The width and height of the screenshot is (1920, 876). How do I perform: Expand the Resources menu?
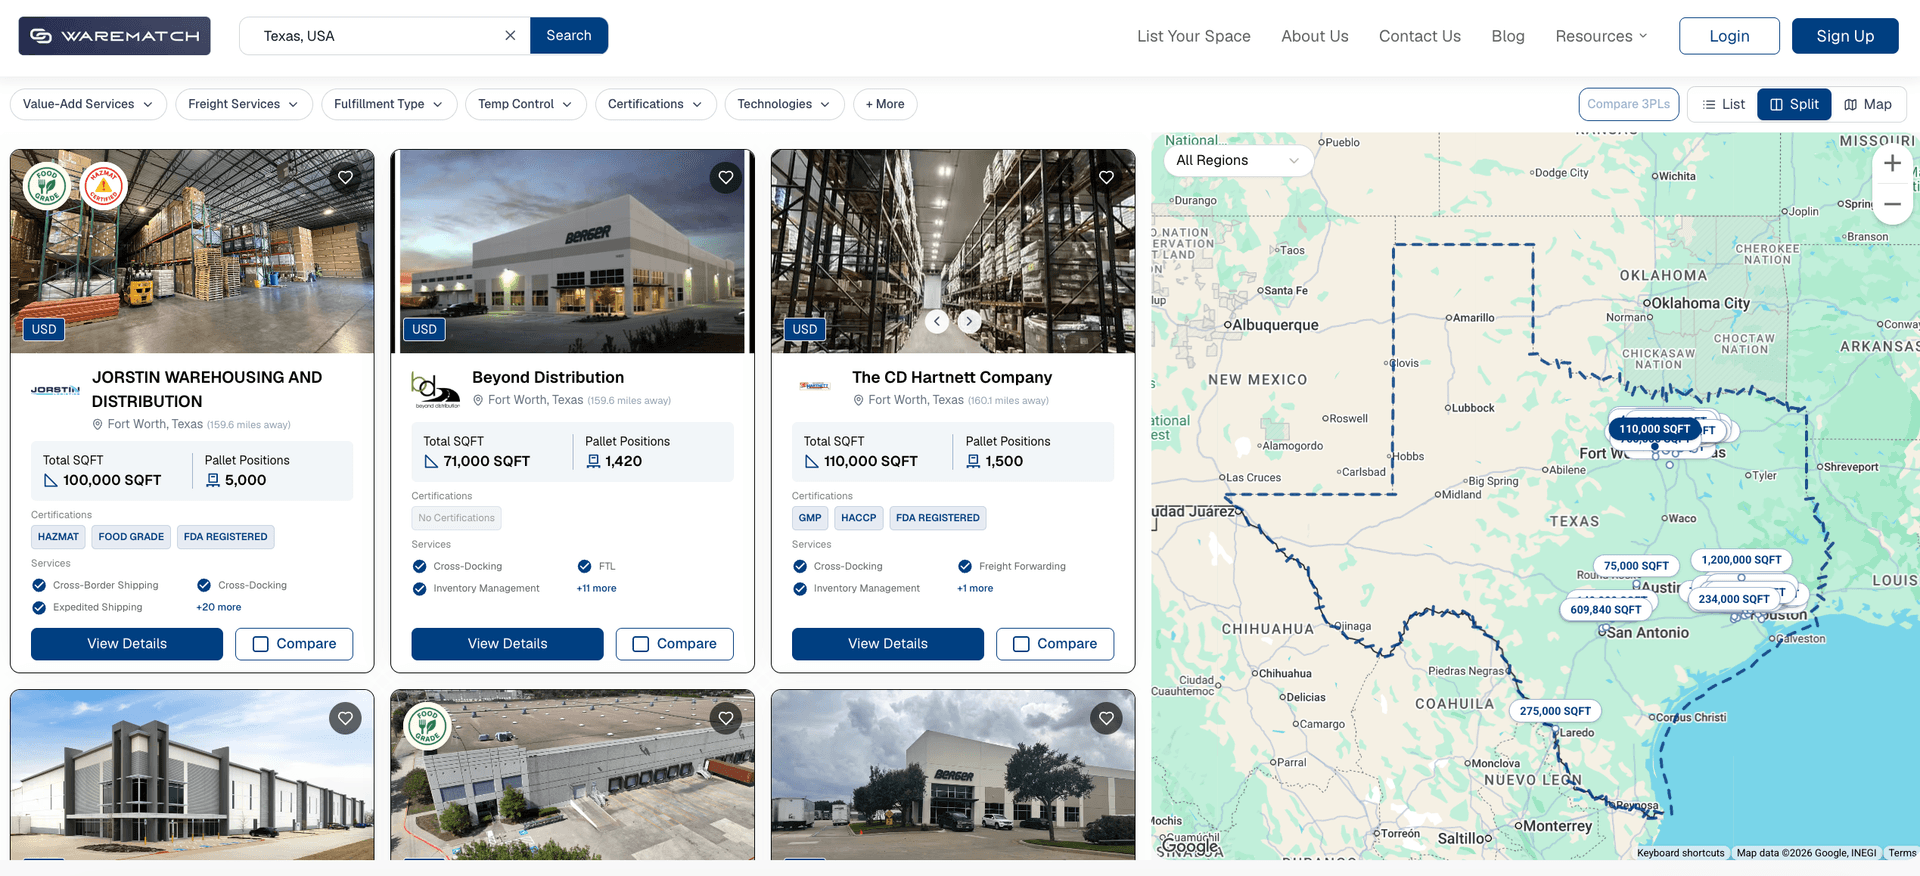1601,36
